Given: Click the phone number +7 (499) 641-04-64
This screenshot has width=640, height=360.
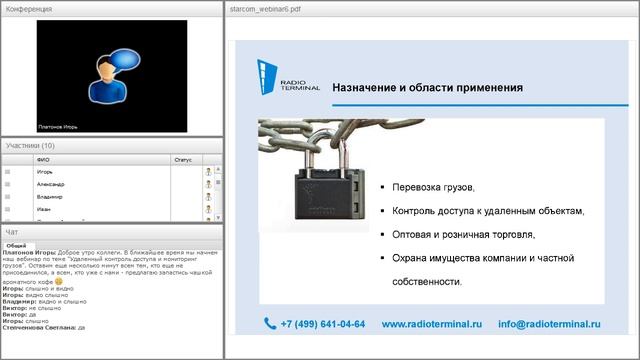Looking at the screenshot, I should tap(322, 324).
